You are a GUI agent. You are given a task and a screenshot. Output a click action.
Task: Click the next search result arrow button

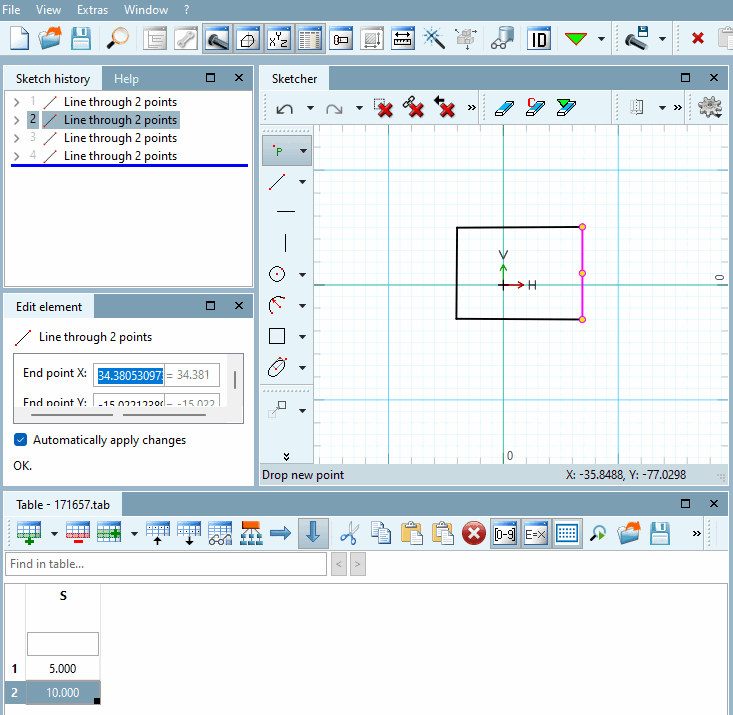pos(358,564)
